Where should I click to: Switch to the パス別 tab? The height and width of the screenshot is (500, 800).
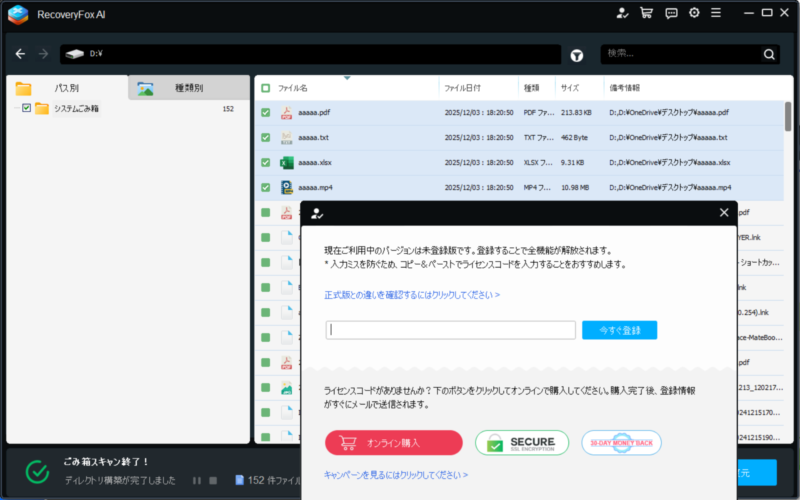pos(66,88)
